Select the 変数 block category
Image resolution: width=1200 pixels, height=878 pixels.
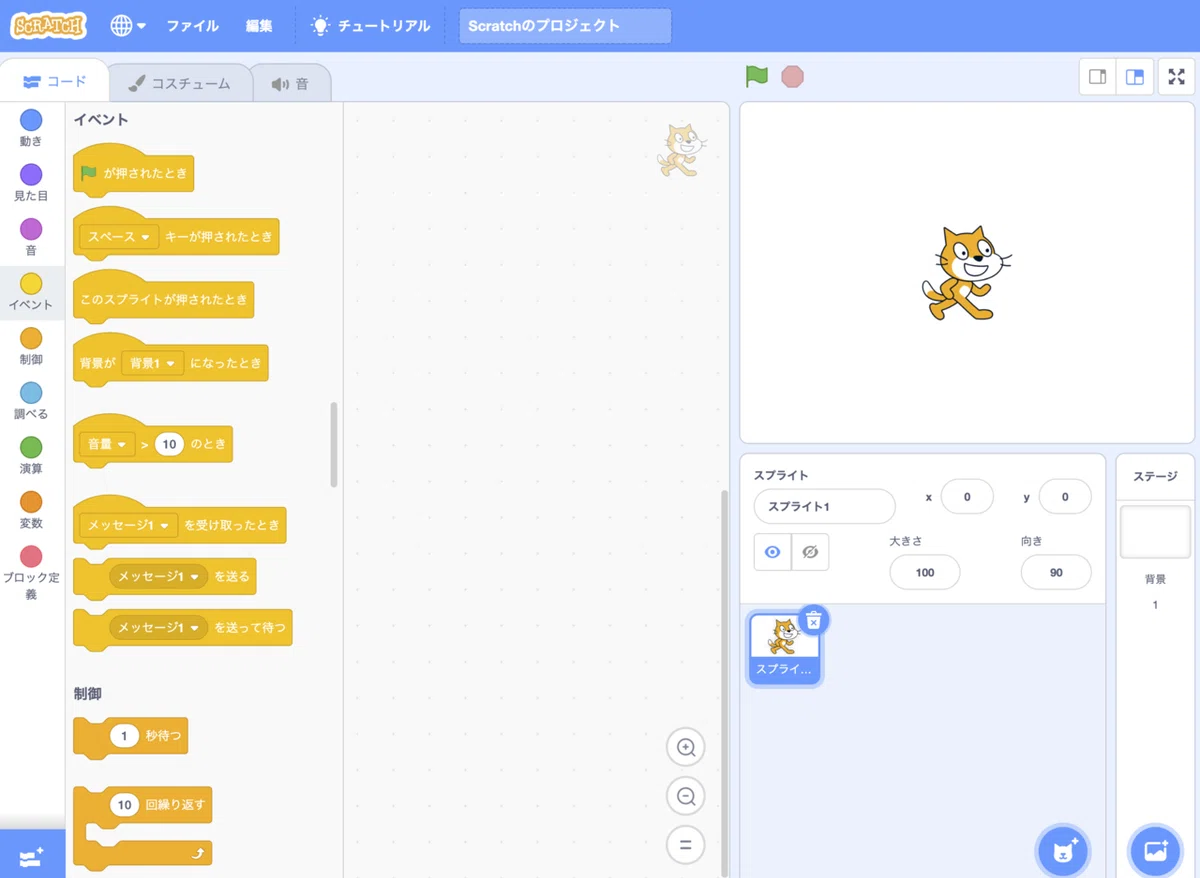click(x=31, y=510)
